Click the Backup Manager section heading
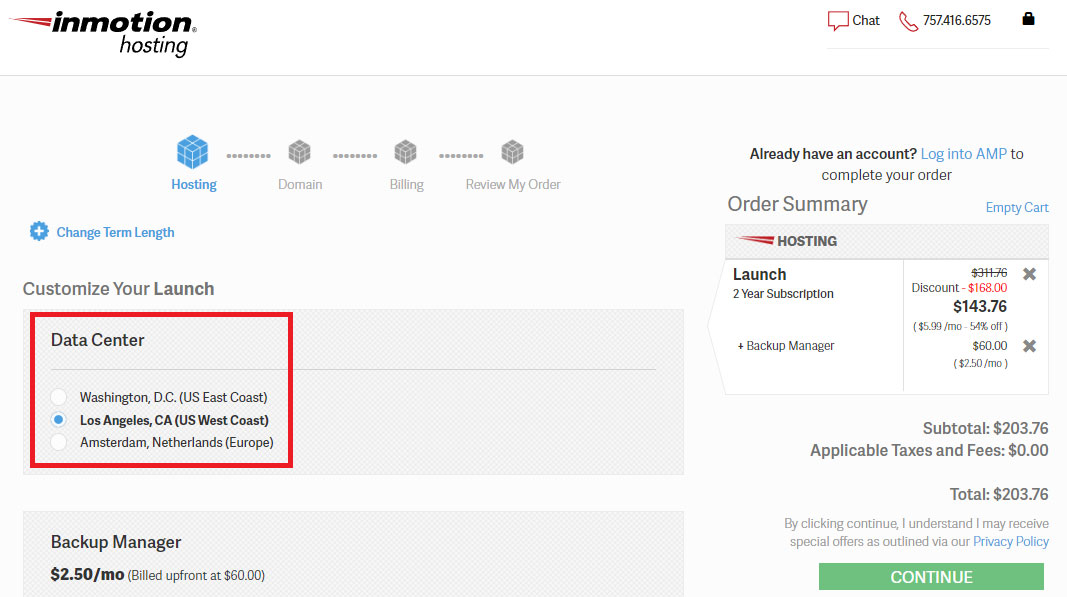1067x597 pixels. coord(116,542)
